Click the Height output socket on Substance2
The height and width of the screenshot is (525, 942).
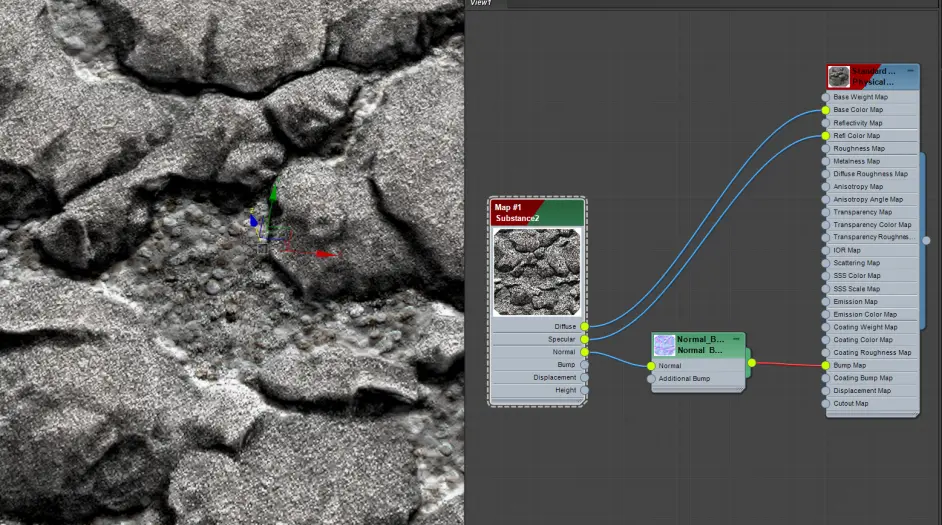[x=585, y=390]
